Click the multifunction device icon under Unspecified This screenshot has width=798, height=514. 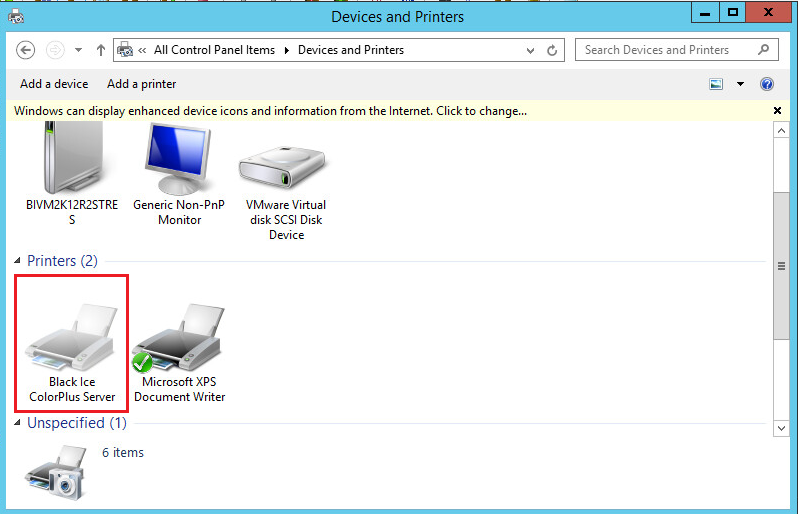pos(54,467)
